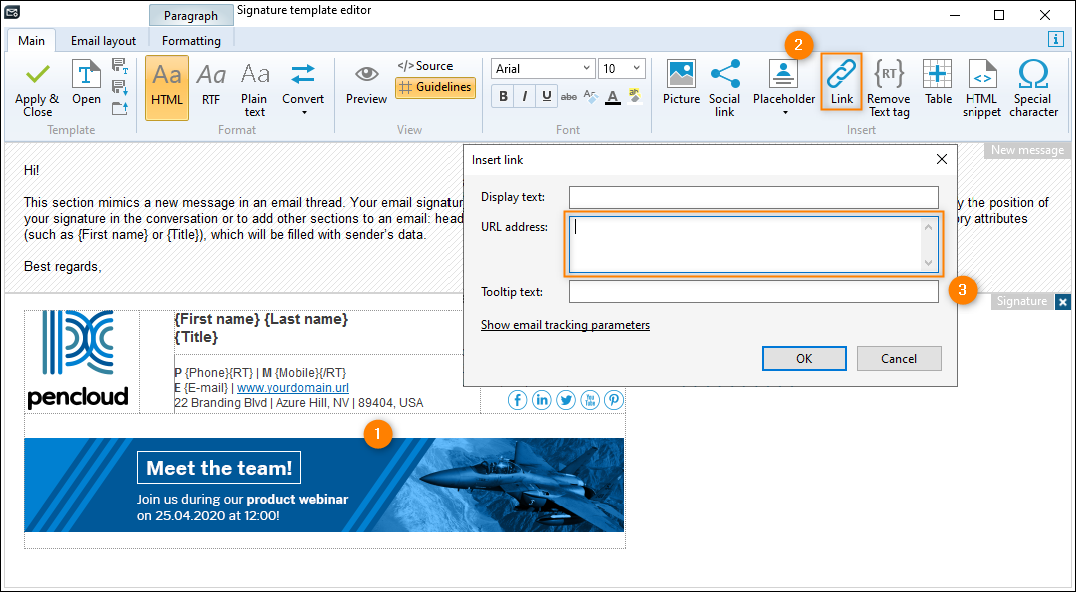1076x592 pixels.
Task: Toggle italic formatting
Action: [x=525, y=96]
